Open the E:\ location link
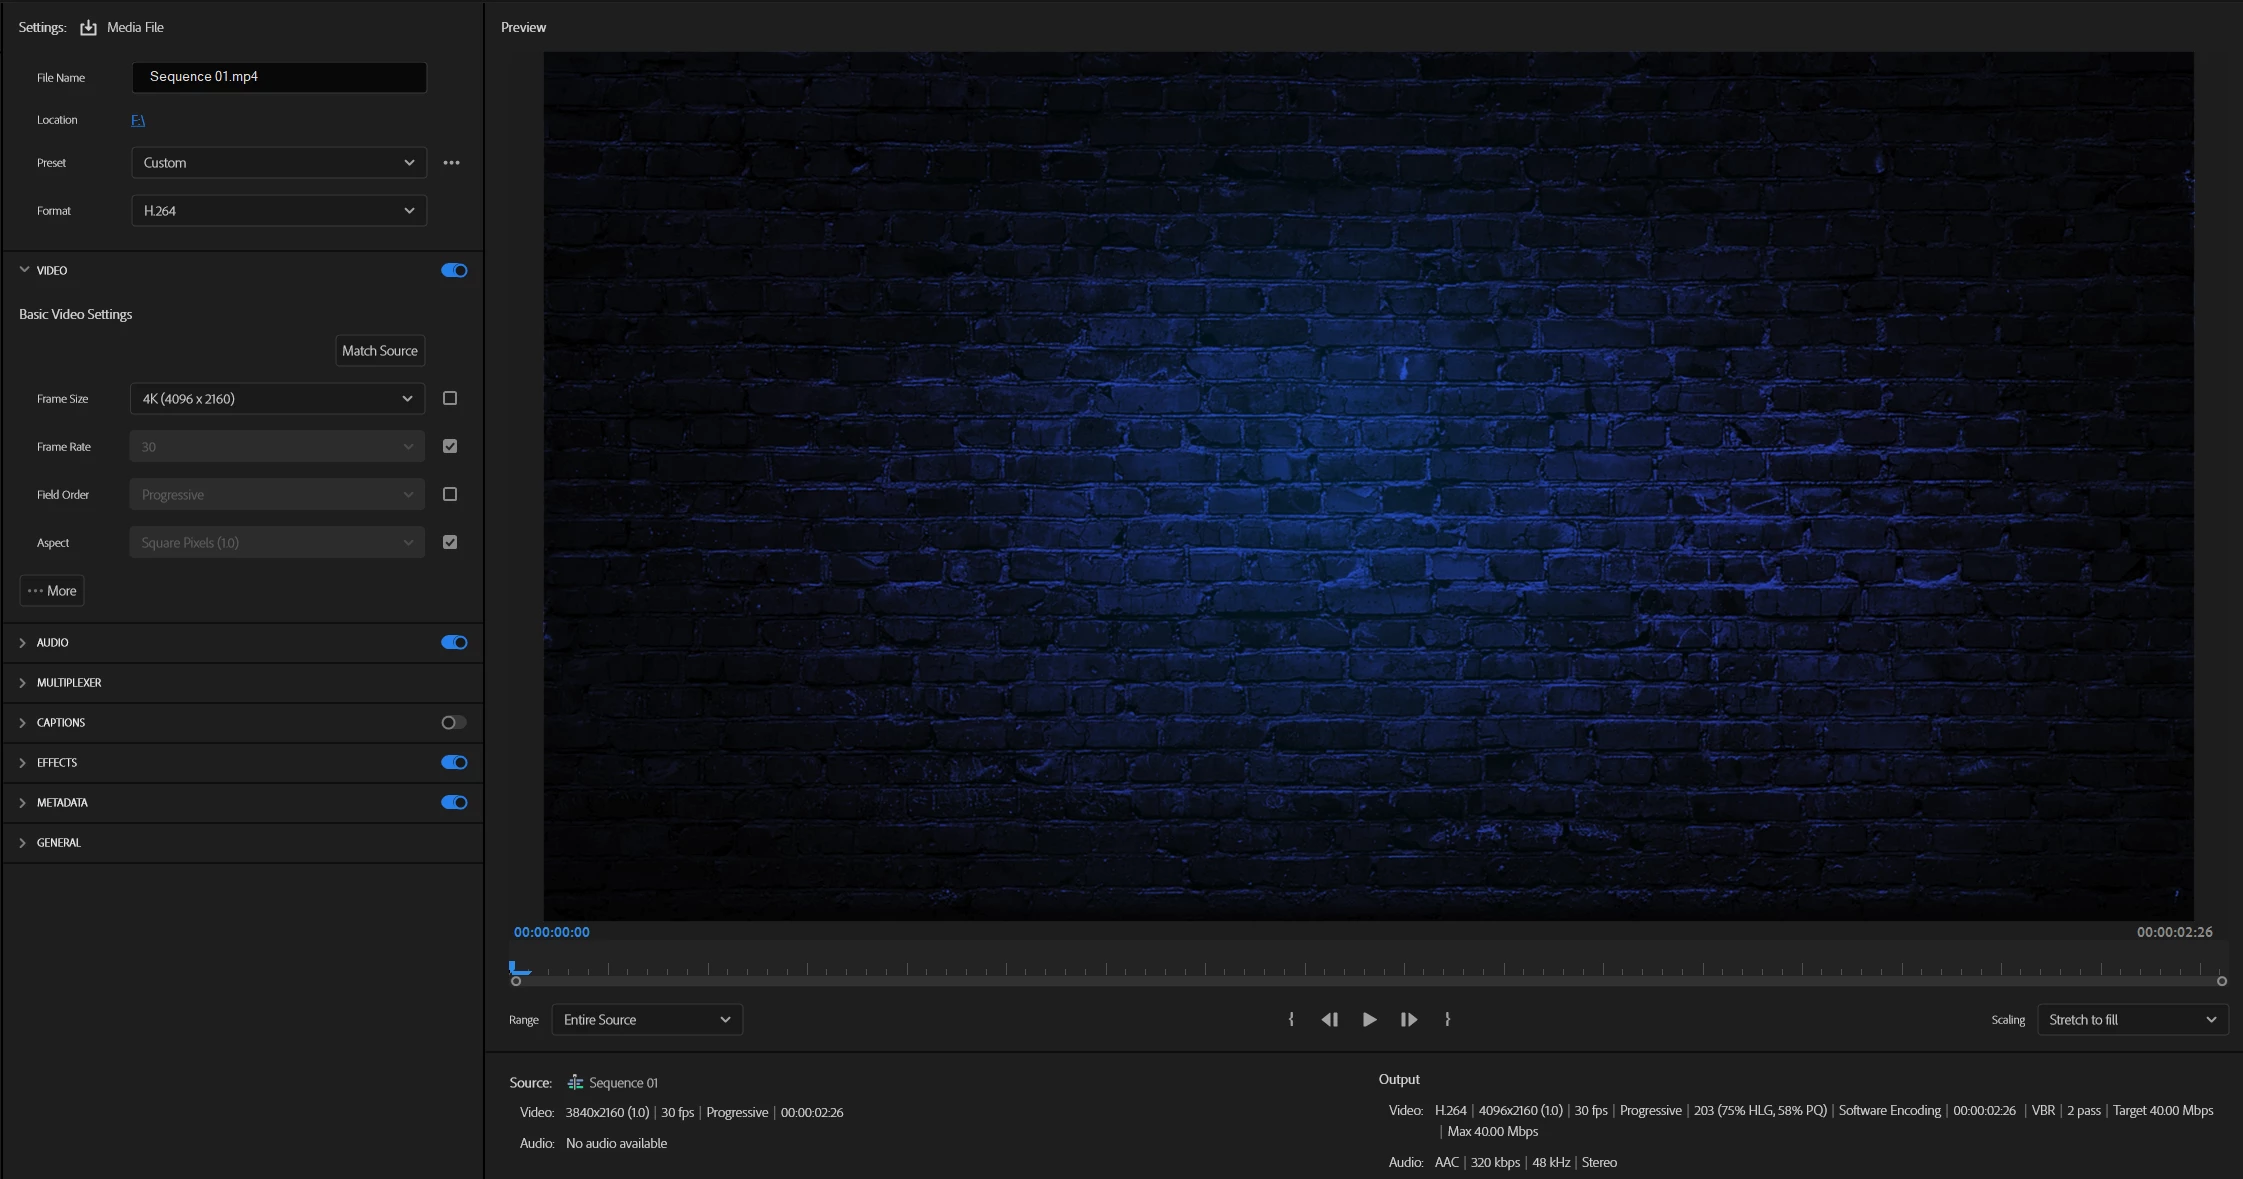Screen dimensions: 2243x1179 138,121
